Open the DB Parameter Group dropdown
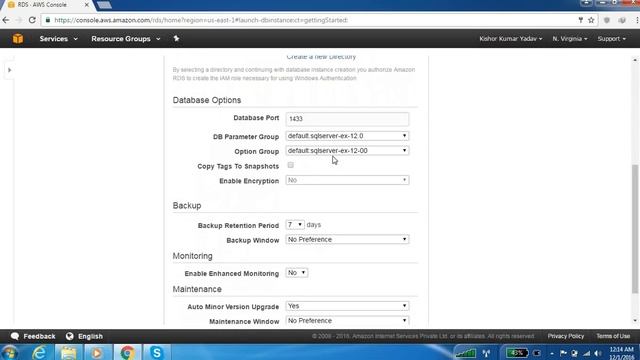 tap(347, 136)
